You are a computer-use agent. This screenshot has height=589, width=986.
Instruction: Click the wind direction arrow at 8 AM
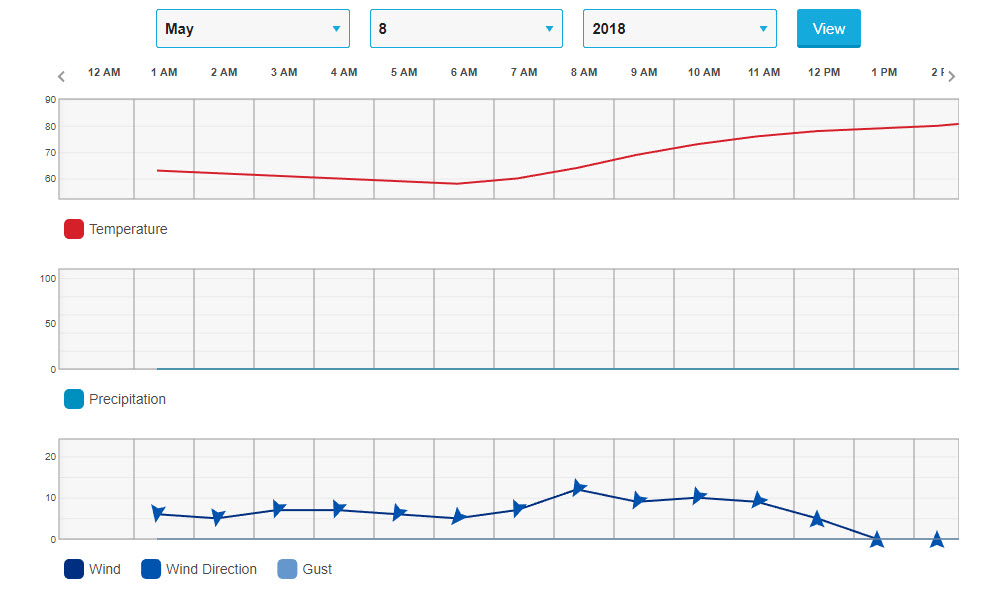(x=578, y=488)
